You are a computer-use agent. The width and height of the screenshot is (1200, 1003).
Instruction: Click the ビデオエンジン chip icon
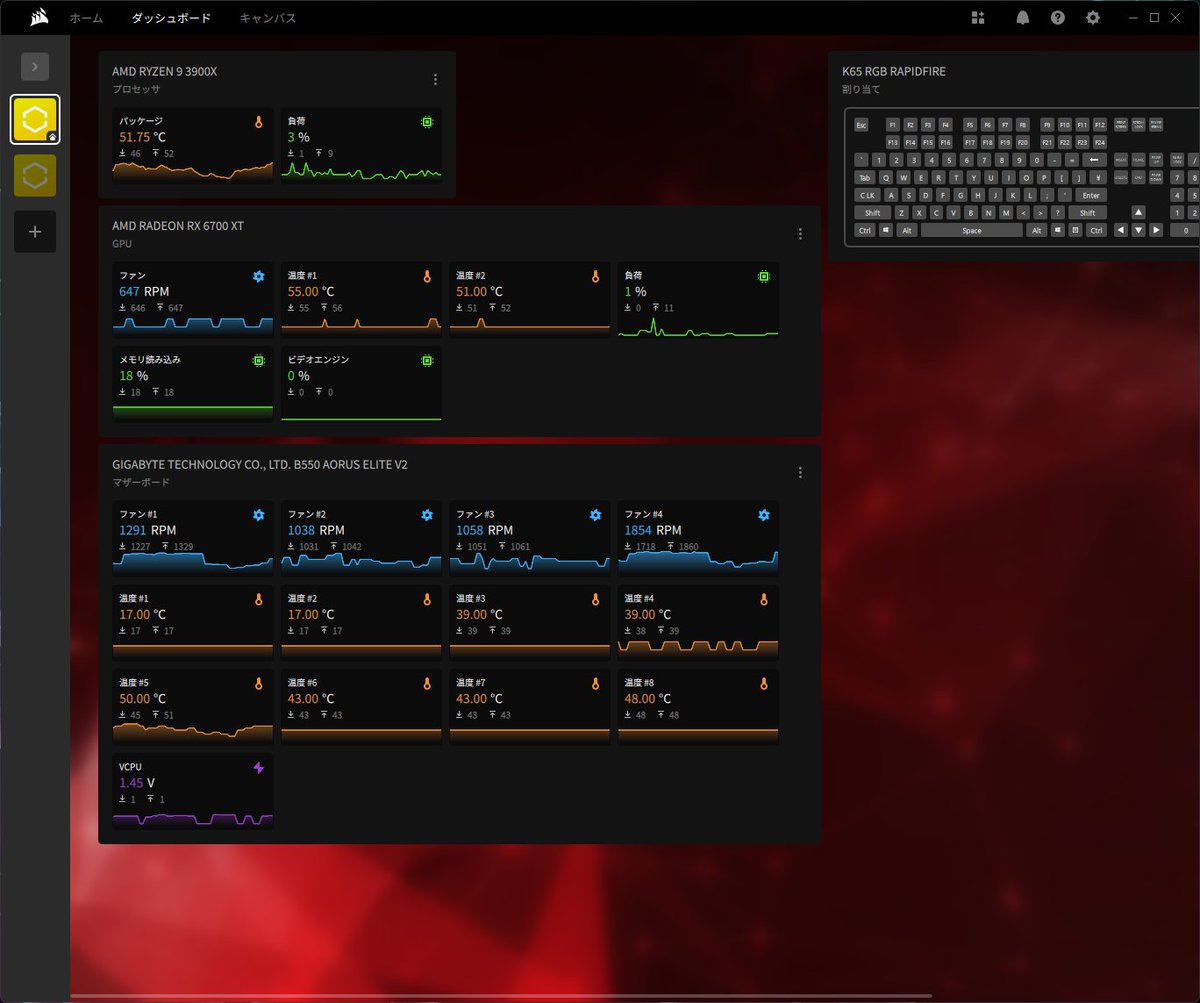coord(427,360)
